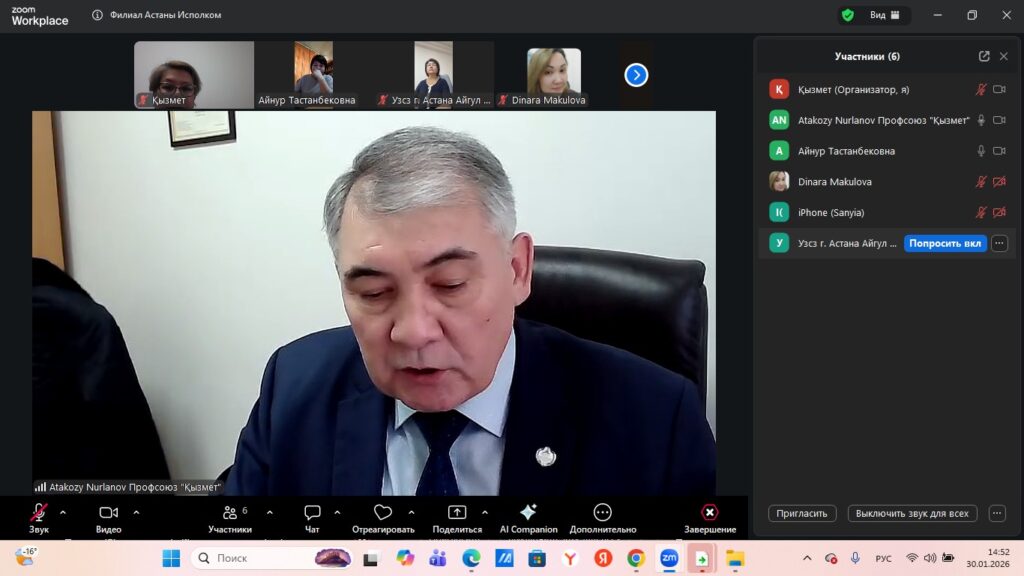Open the Chat panel icon
This screenshot has width=1024, height=576.
point(312,513)
